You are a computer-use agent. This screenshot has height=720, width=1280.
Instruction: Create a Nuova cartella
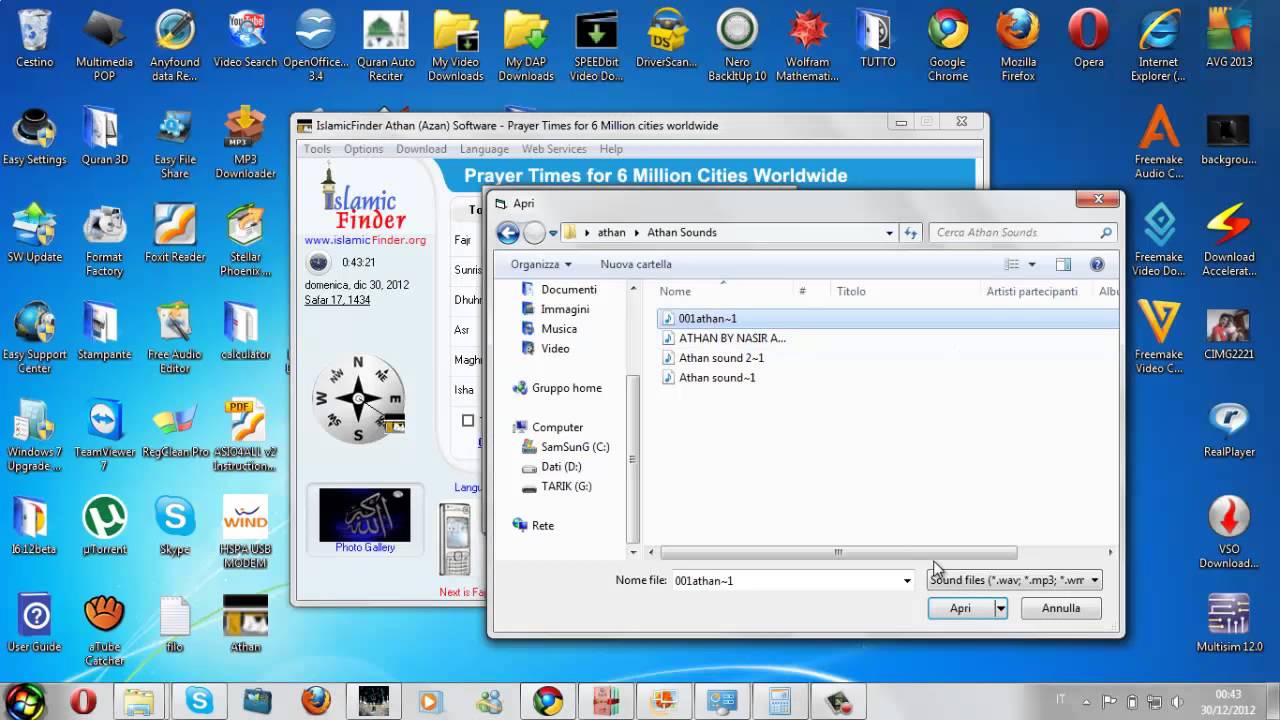(636, 264)
